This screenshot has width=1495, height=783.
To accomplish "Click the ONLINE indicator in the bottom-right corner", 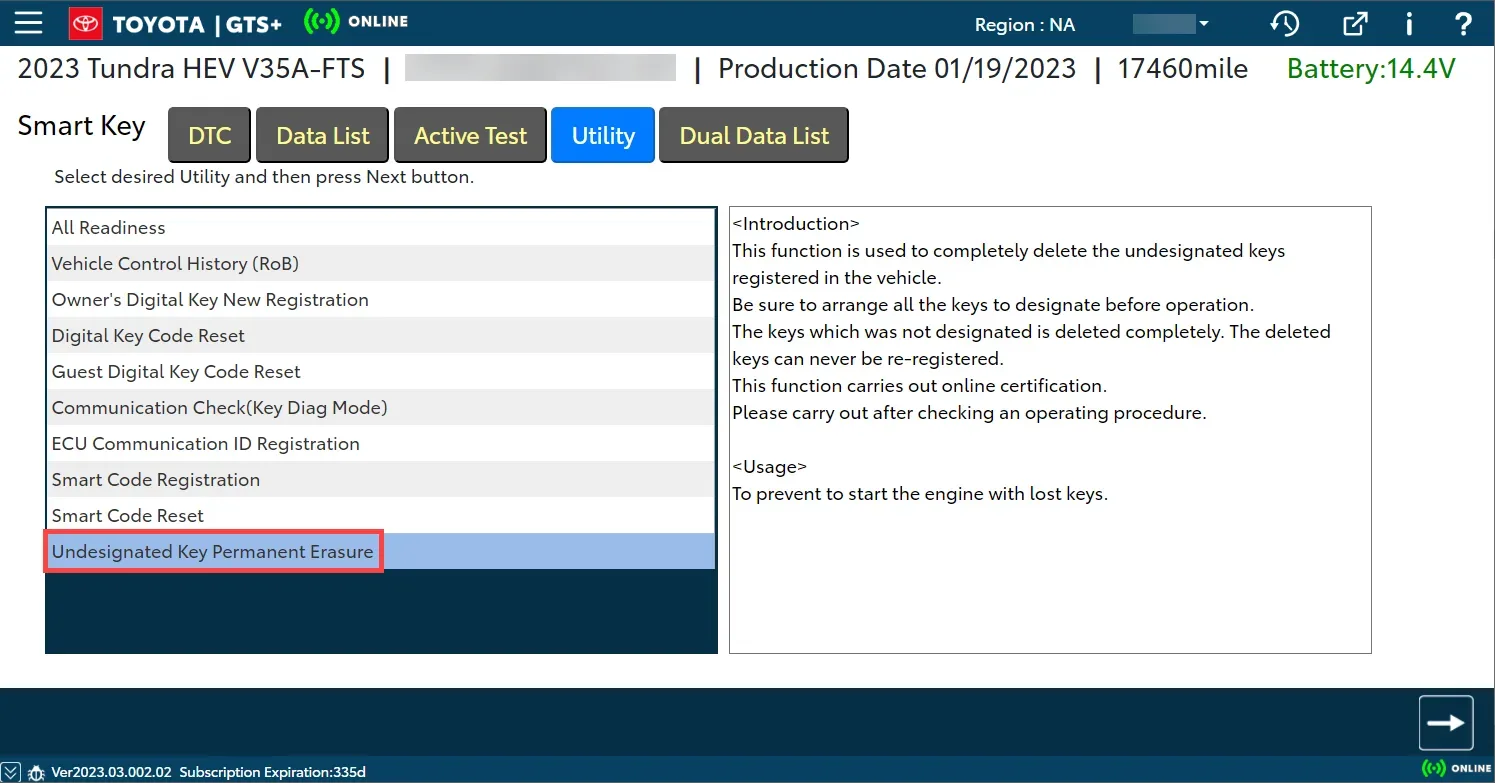I will pos(1456,768).
